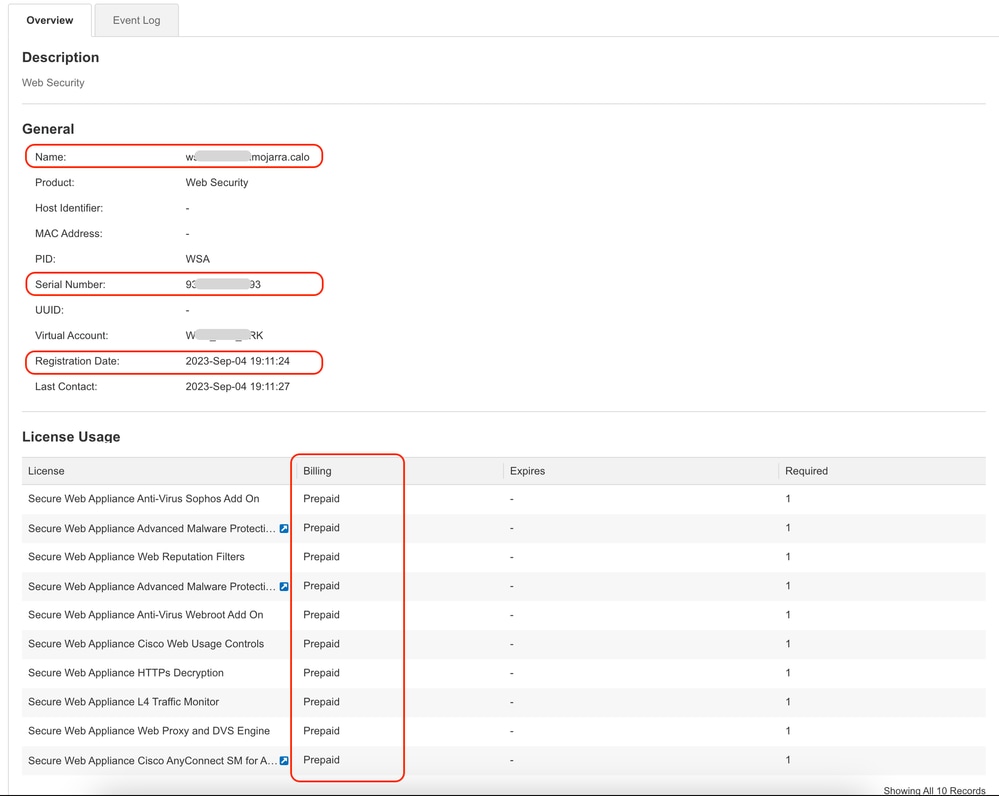Click Showing All 10 Records status text

click(x=934, y=790)
